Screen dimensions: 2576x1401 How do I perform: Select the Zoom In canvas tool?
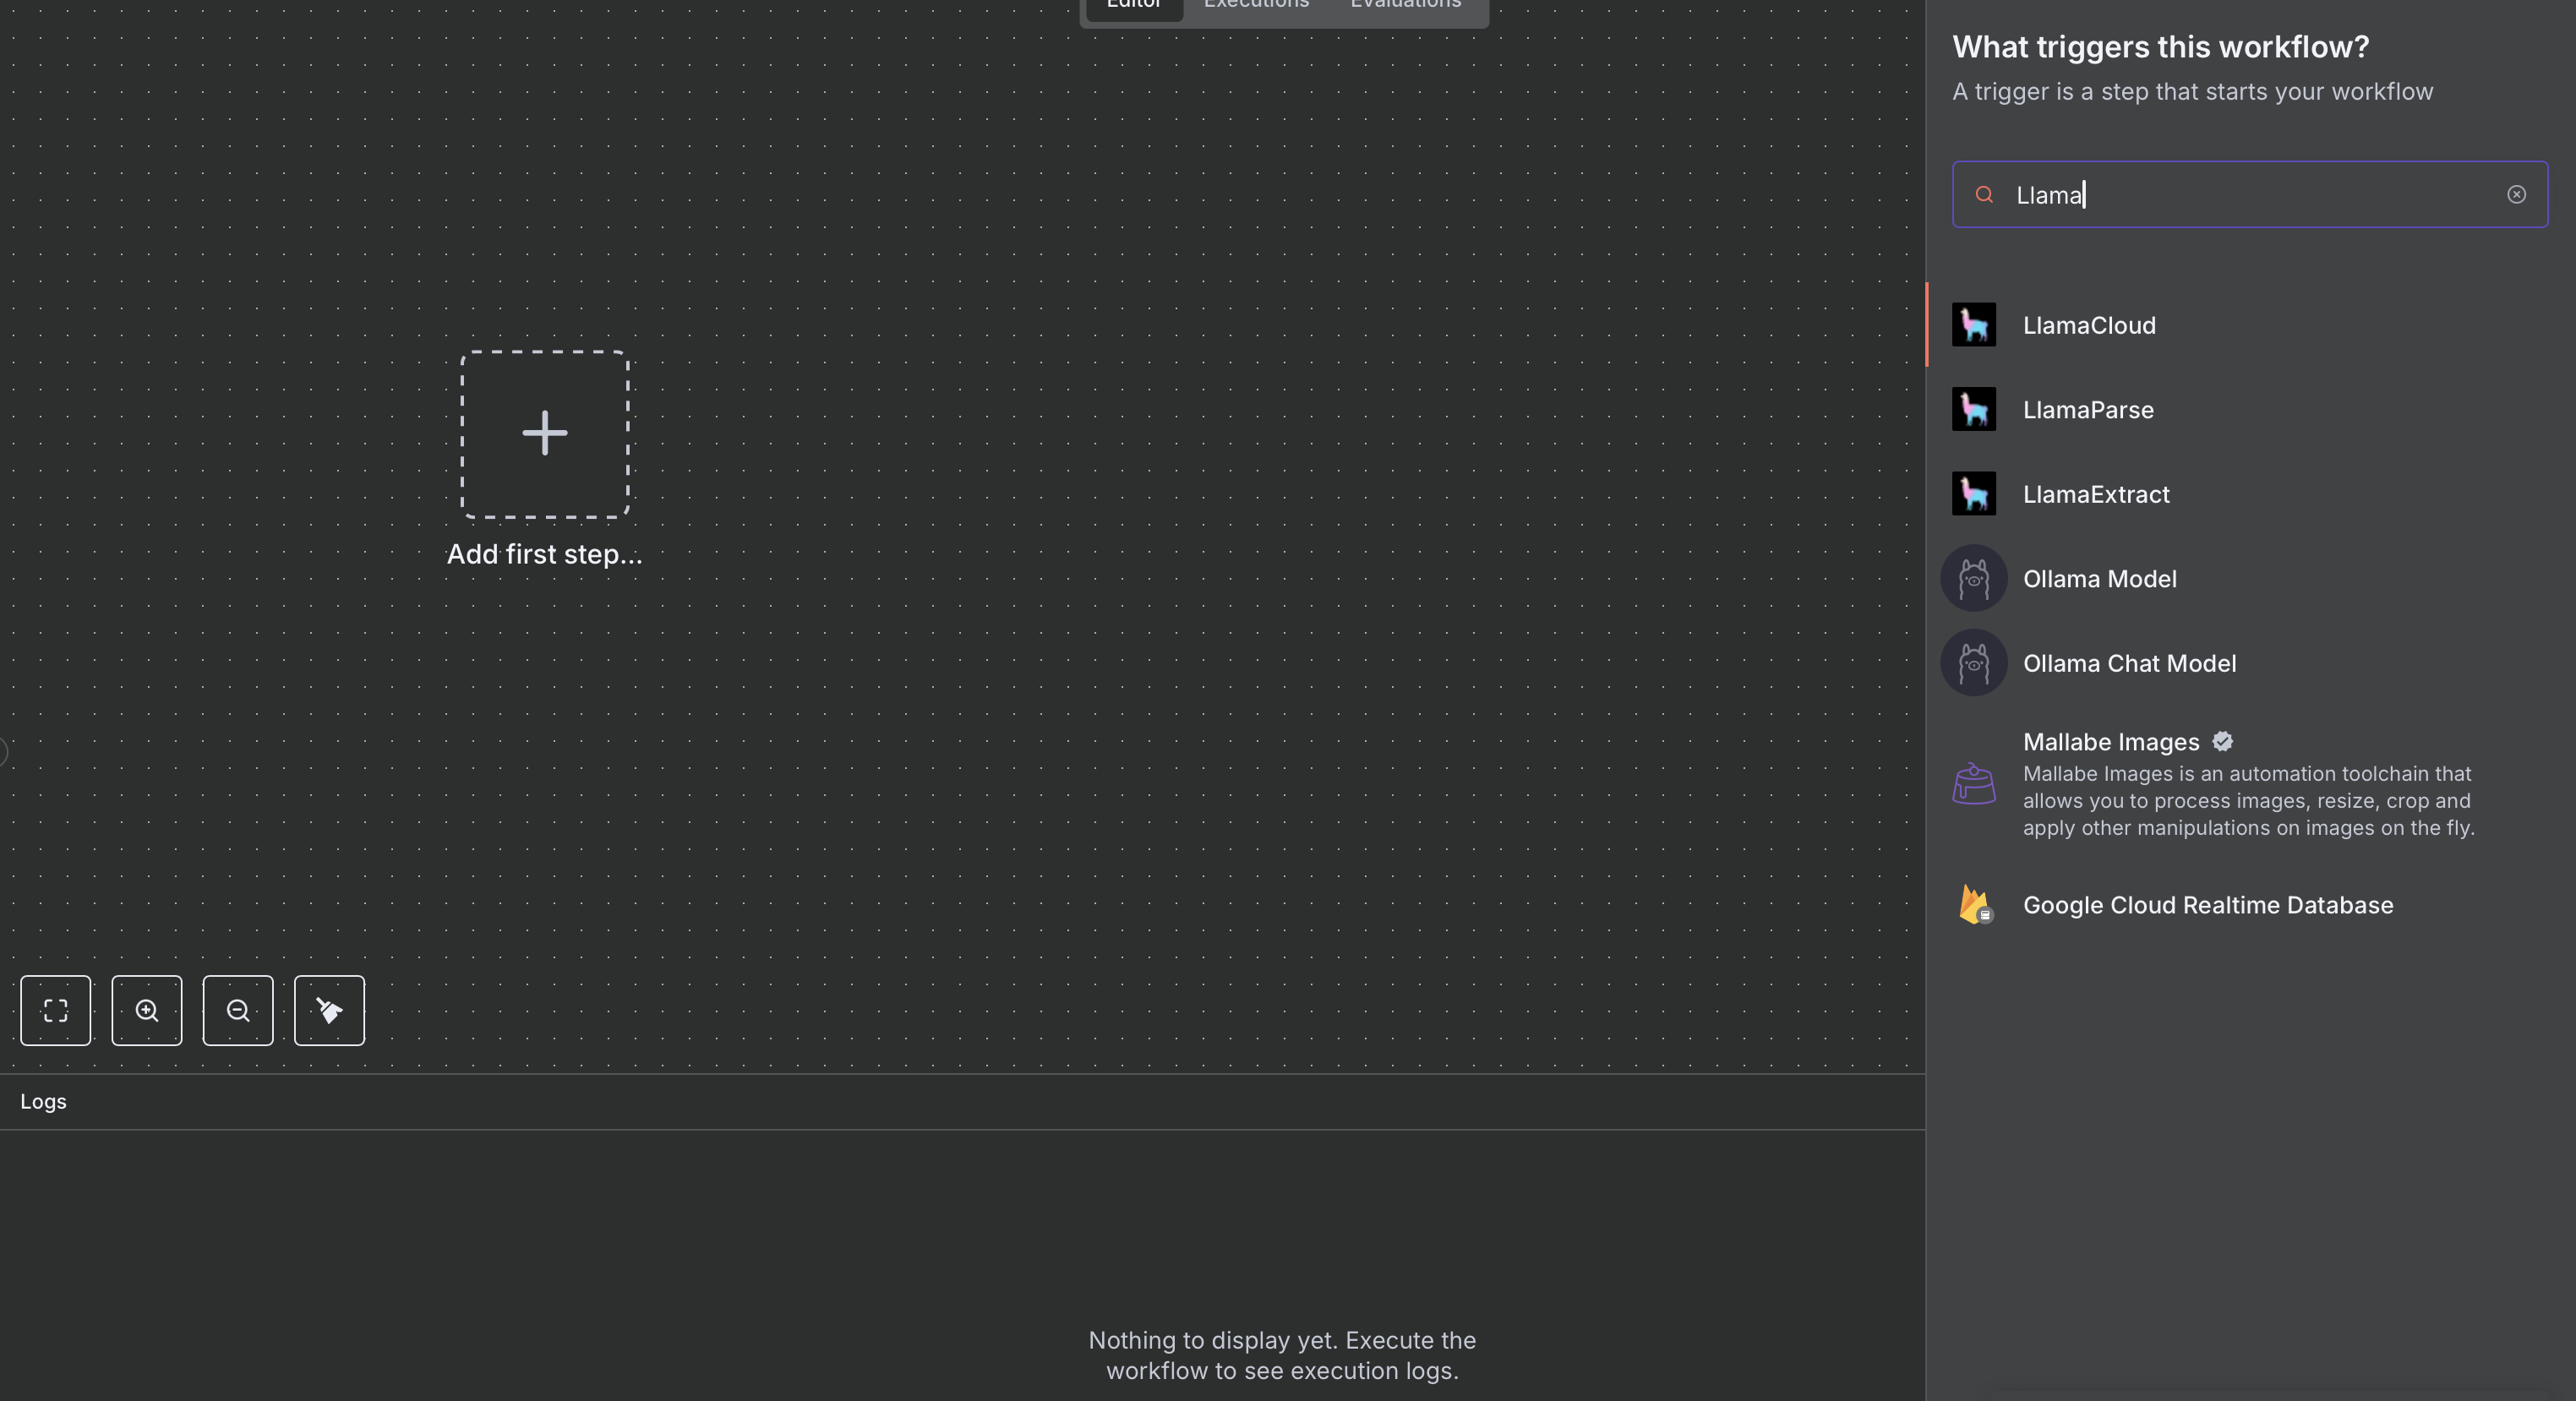[x=147, y=1010]
